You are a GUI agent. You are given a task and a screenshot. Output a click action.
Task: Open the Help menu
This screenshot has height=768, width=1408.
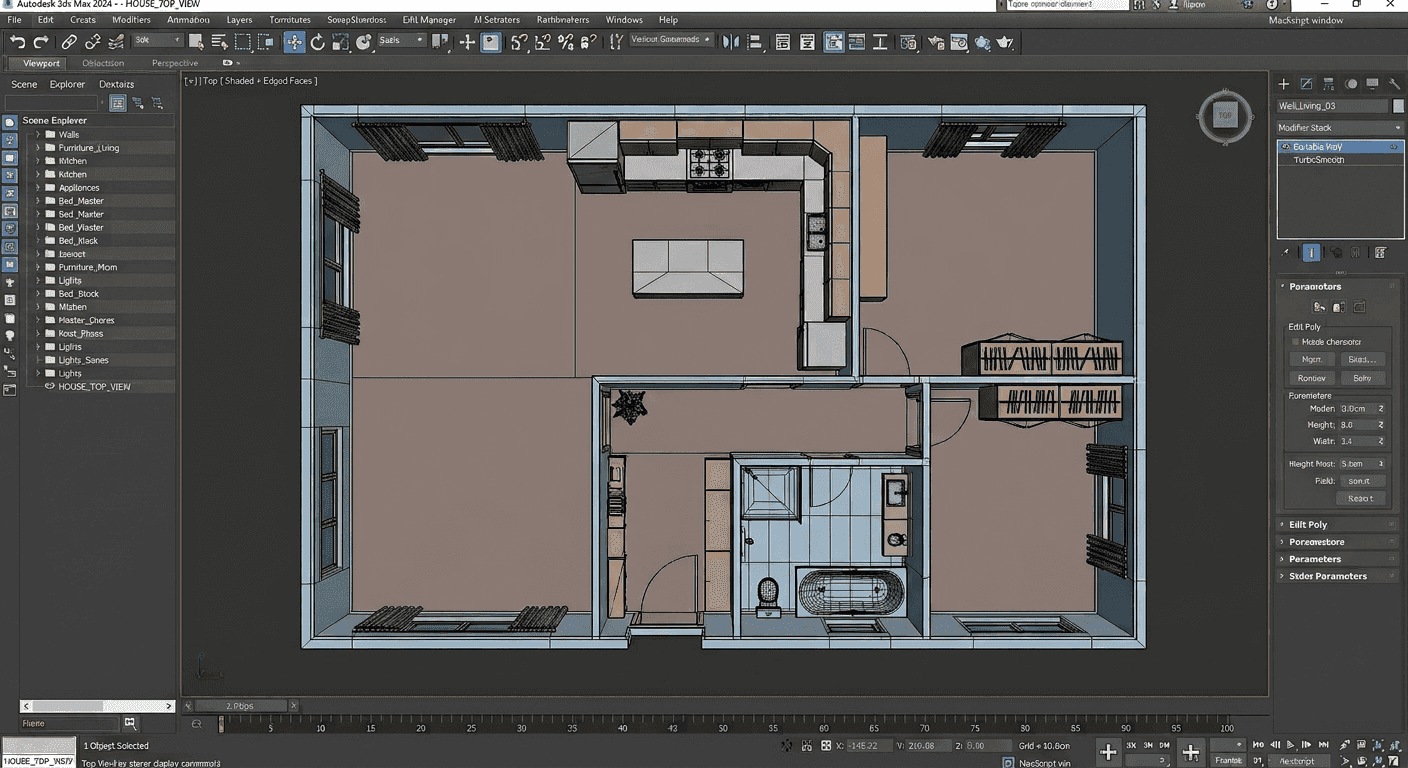[668, 19]
